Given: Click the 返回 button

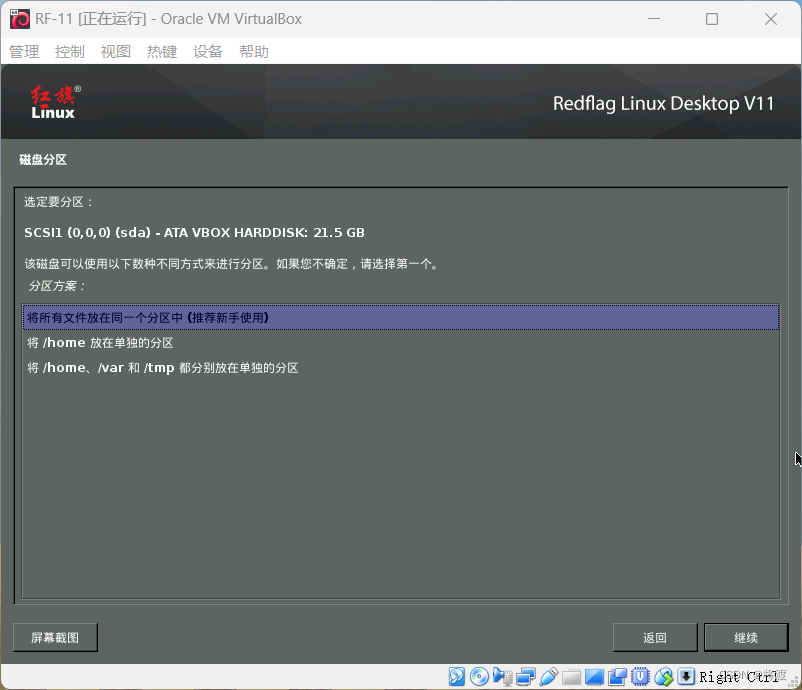Looking at the screenshot, I should tap(655, 637).
